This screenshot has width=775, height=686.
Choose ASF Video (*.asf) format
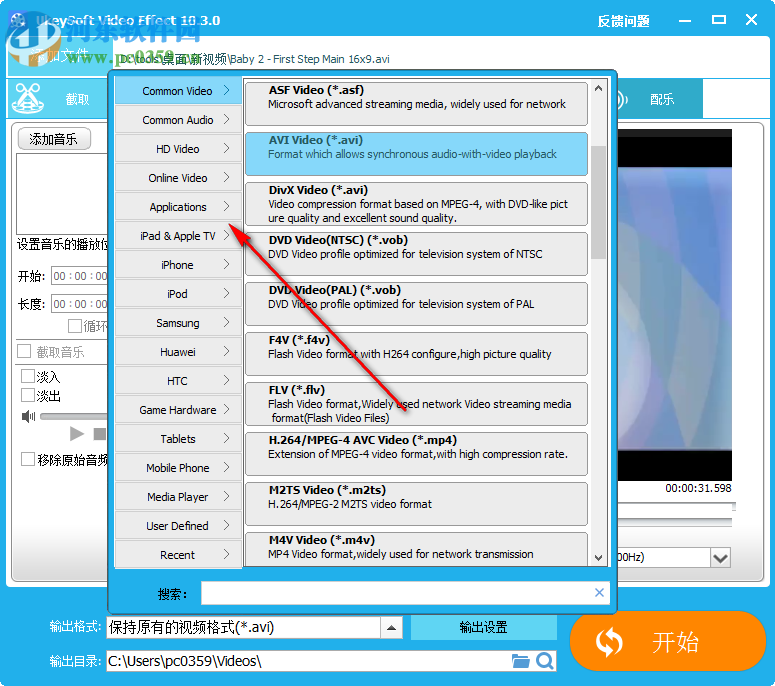(416, 104)
